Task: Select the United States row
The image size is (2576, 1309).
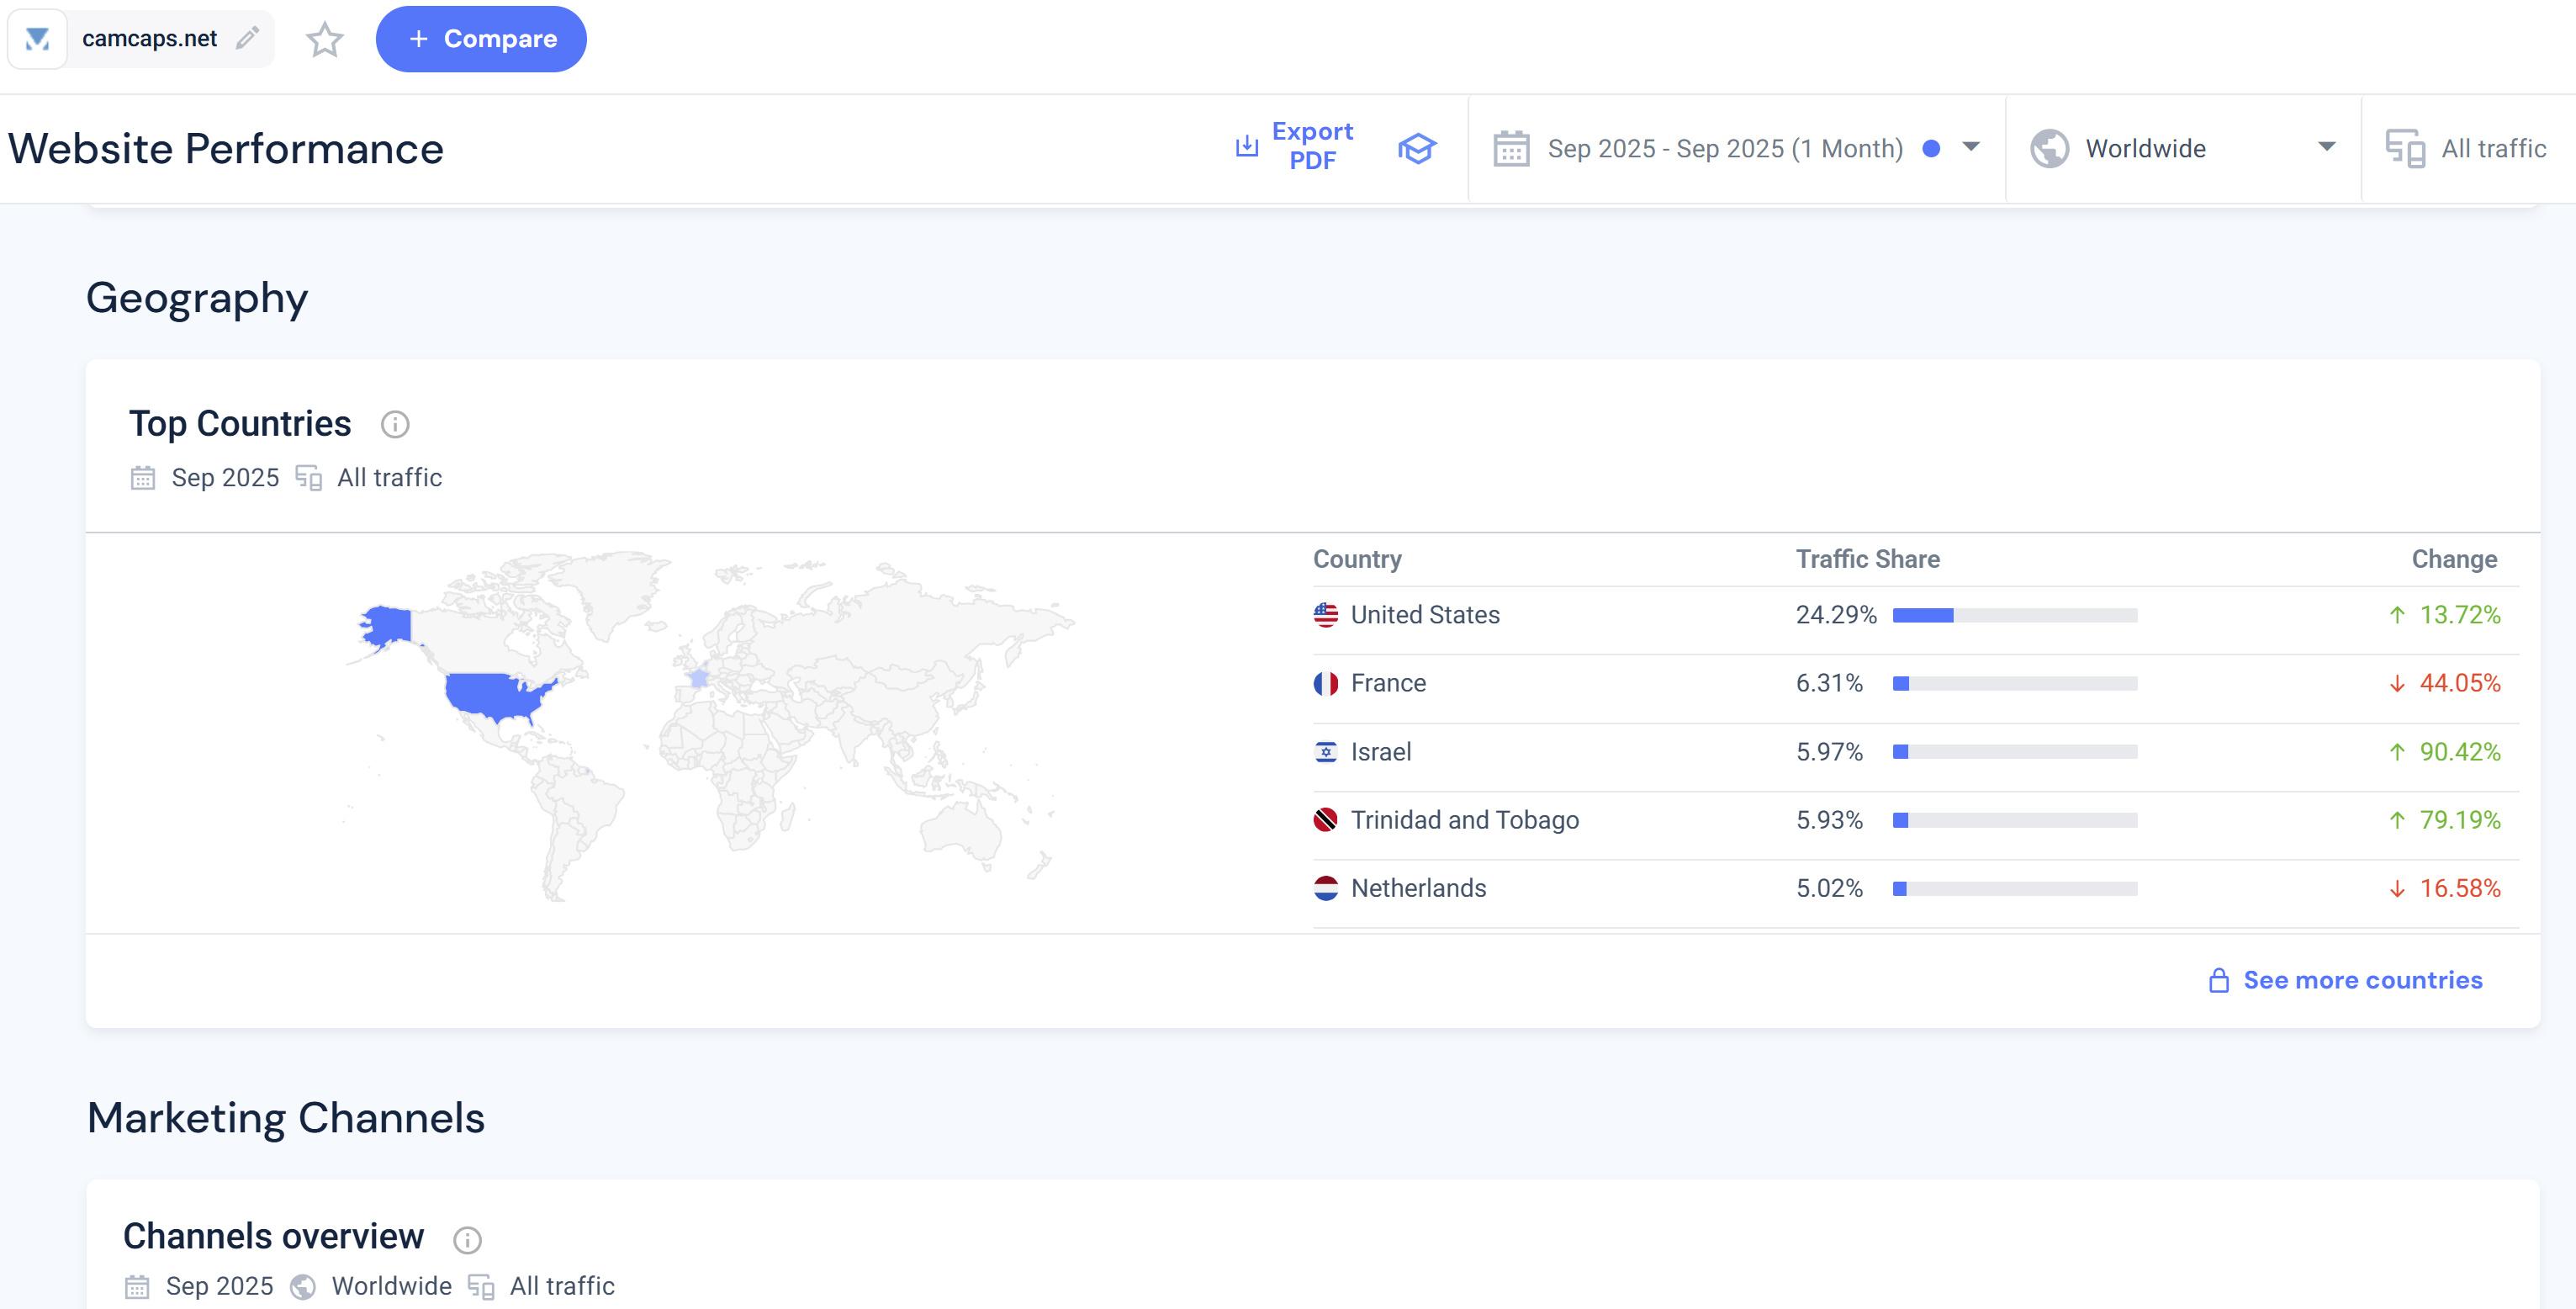Action: click(x=1424, y=615)
